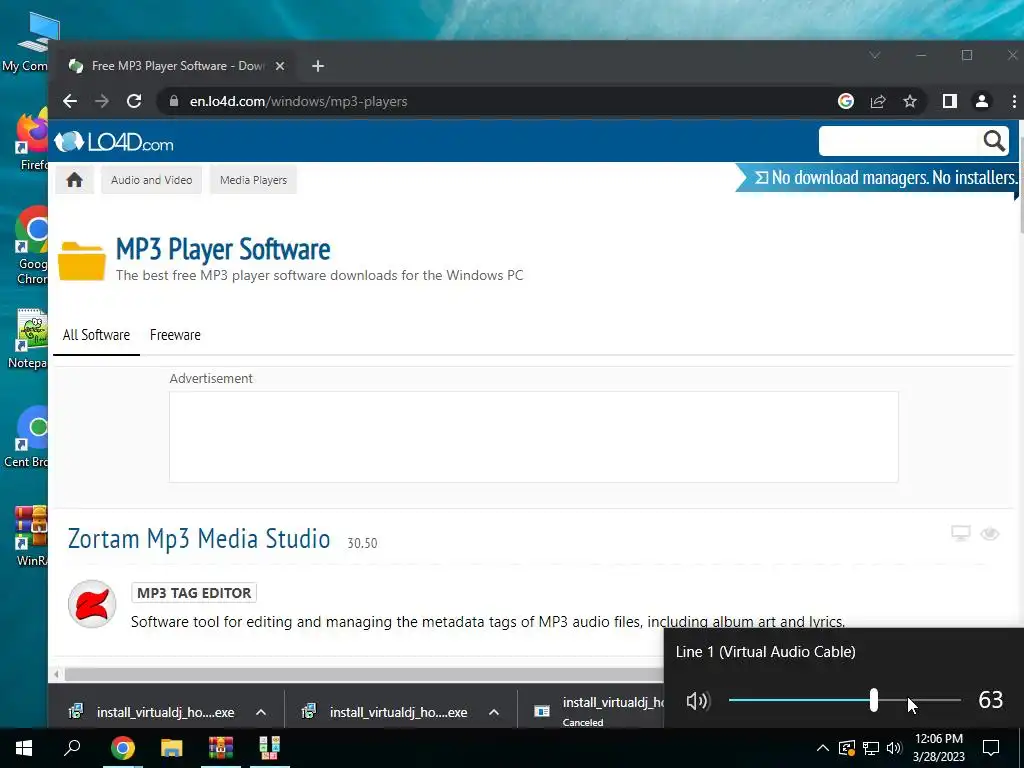
Task: Open Chrome side panel icon
Action: pyautogui.click(x=950, y=101)
